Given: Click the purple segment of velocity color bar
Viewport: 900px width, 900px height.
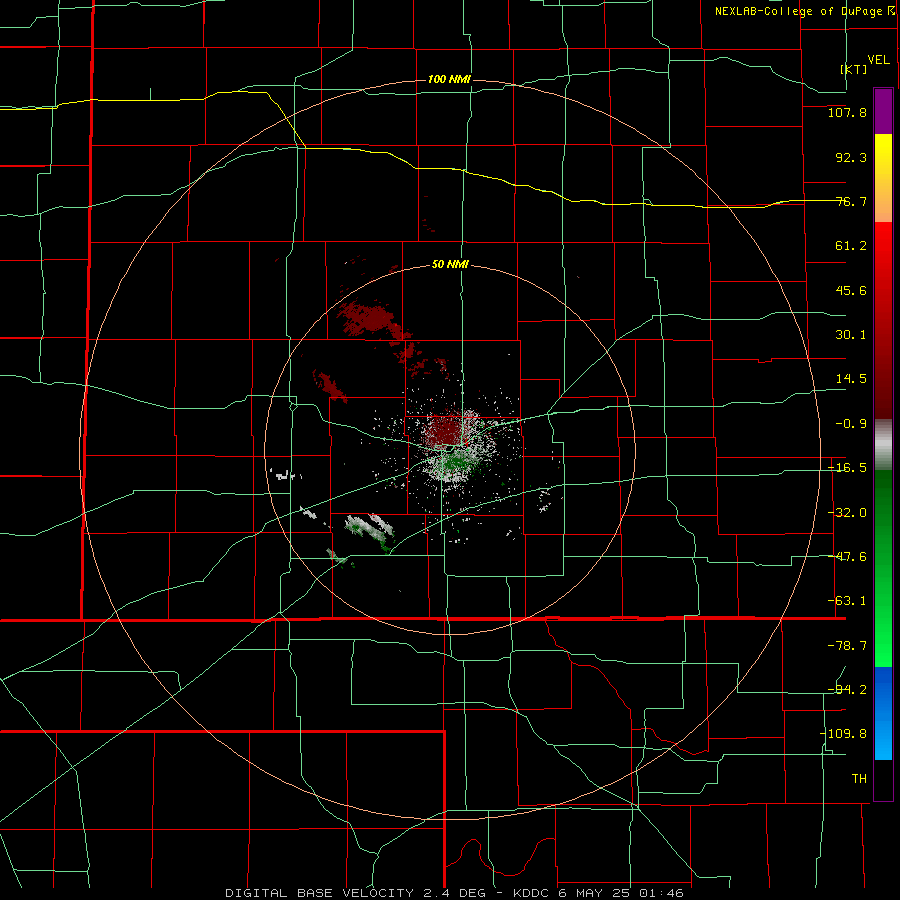Looking at the screenshot, I should tap(883, 111).
